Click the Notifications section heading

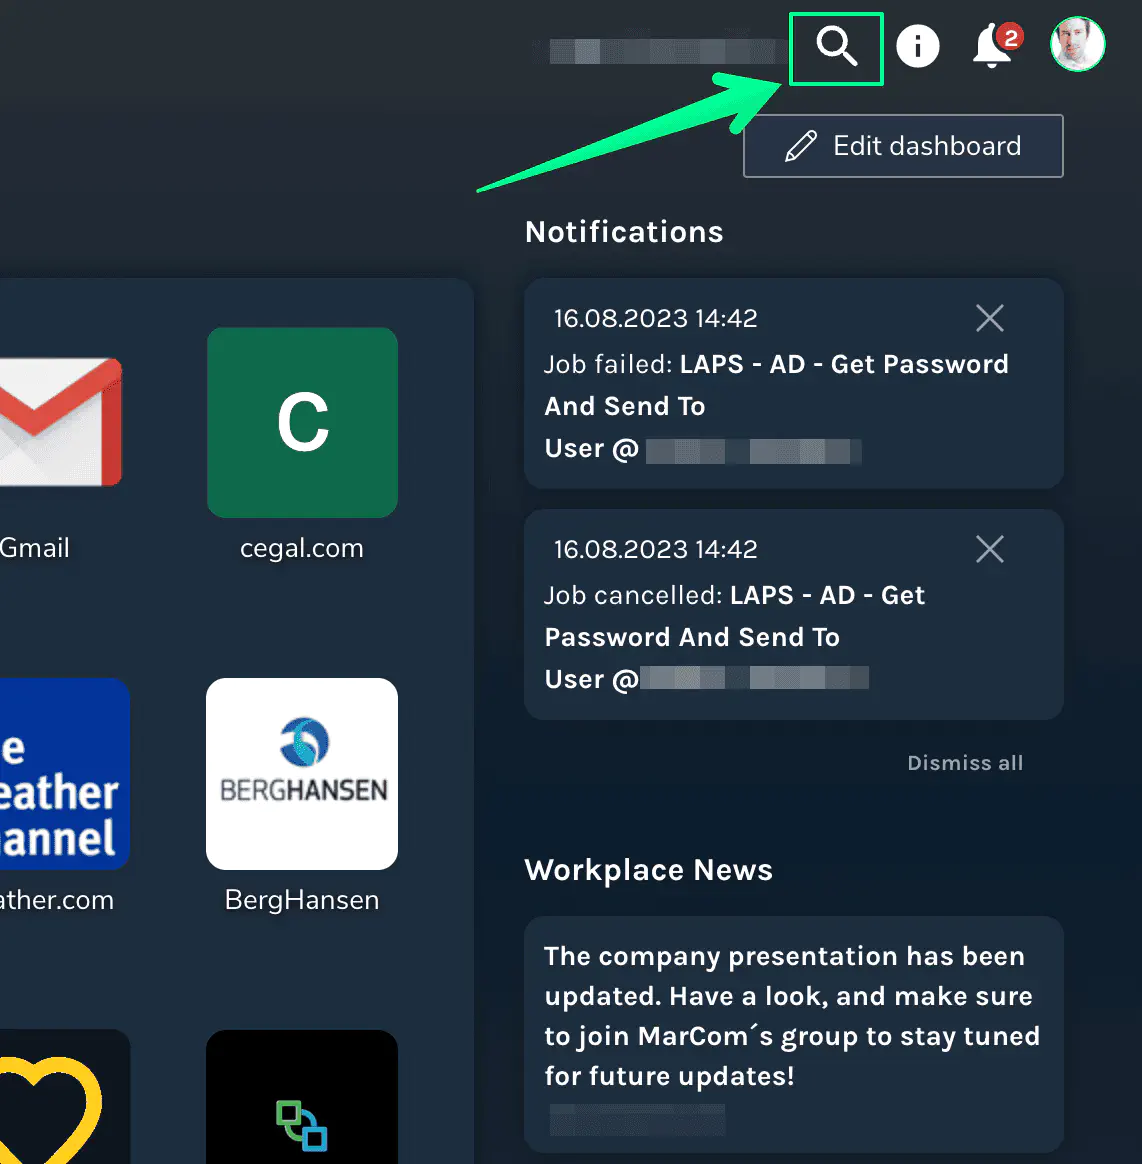click(x=624, y=232)
